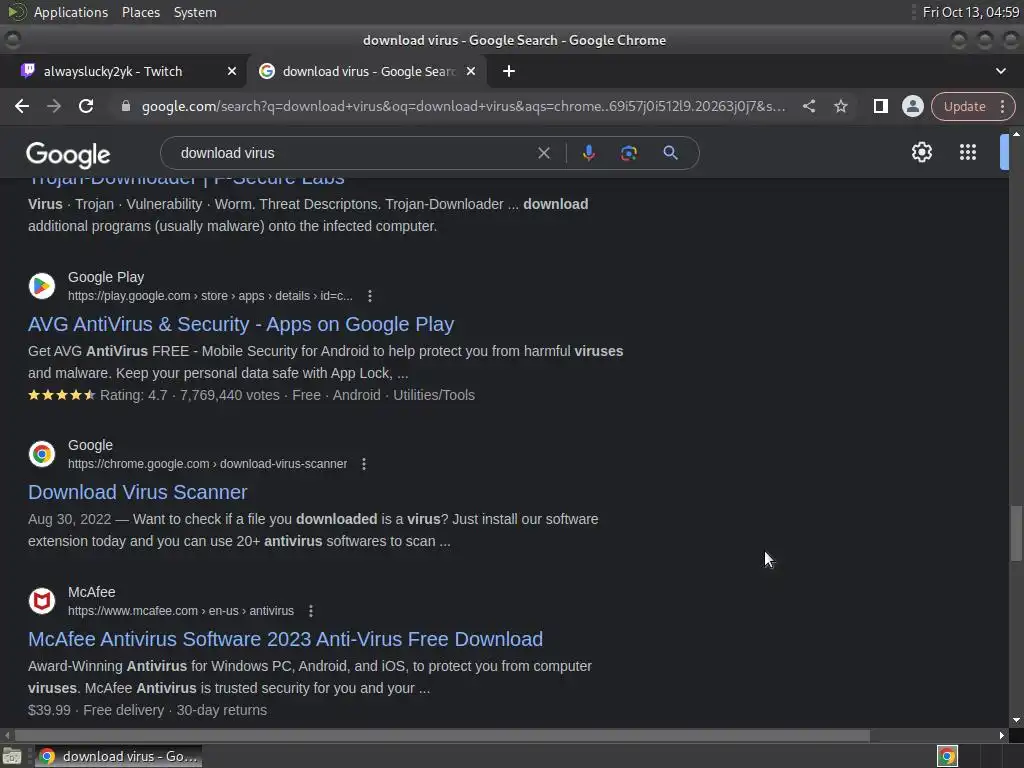Image resolution: width=1024 pixels, height=768 pixels.
Task: Click the play.google.com breadcrumb URL
Action: click(x=210, y=296)
